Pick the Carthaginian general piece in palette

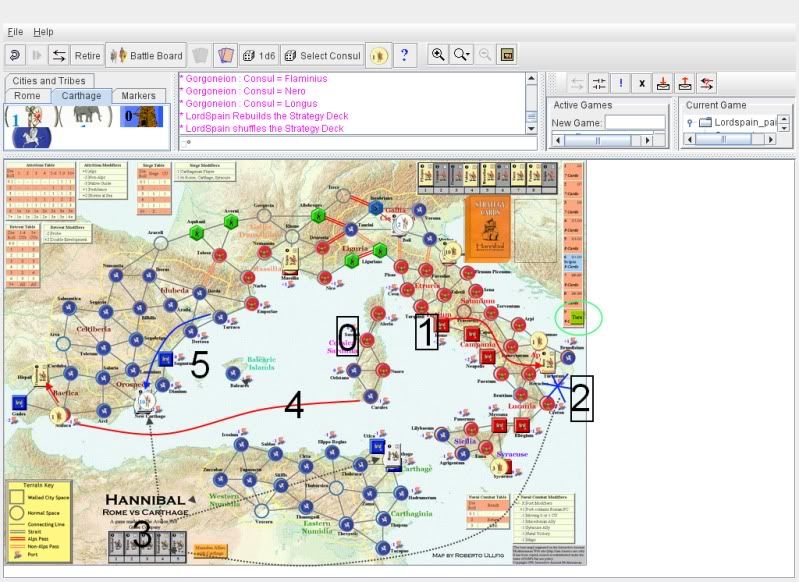31,117
